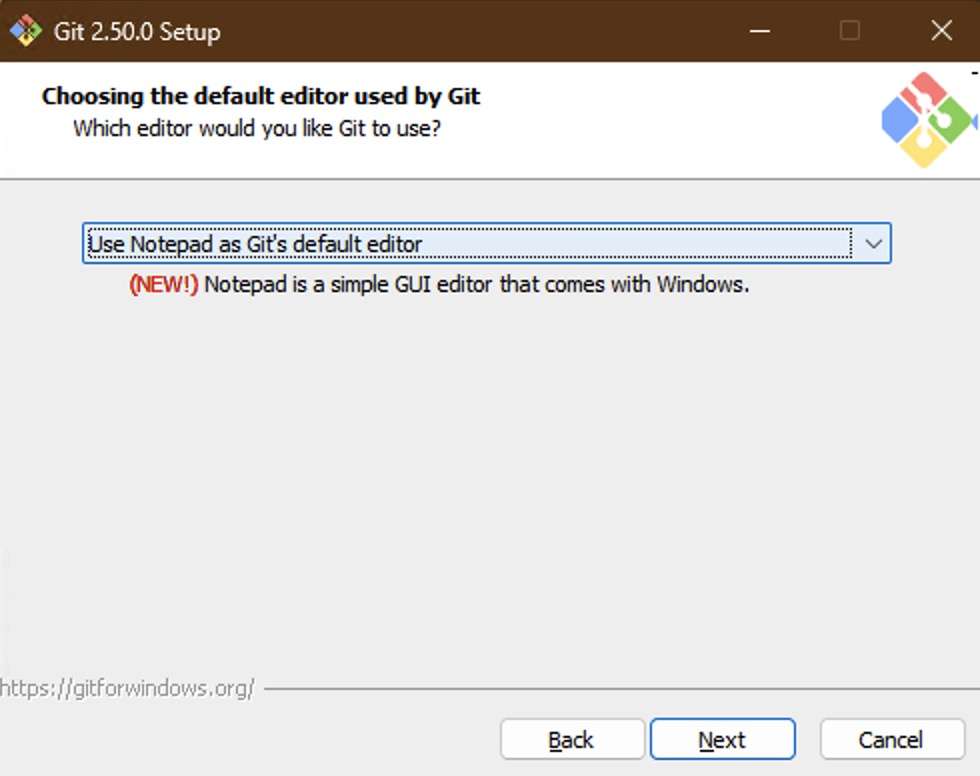The height and width of the screenshot is (776, 980).
Task: Minimize the Git Setup window
Action: [759, 31]
